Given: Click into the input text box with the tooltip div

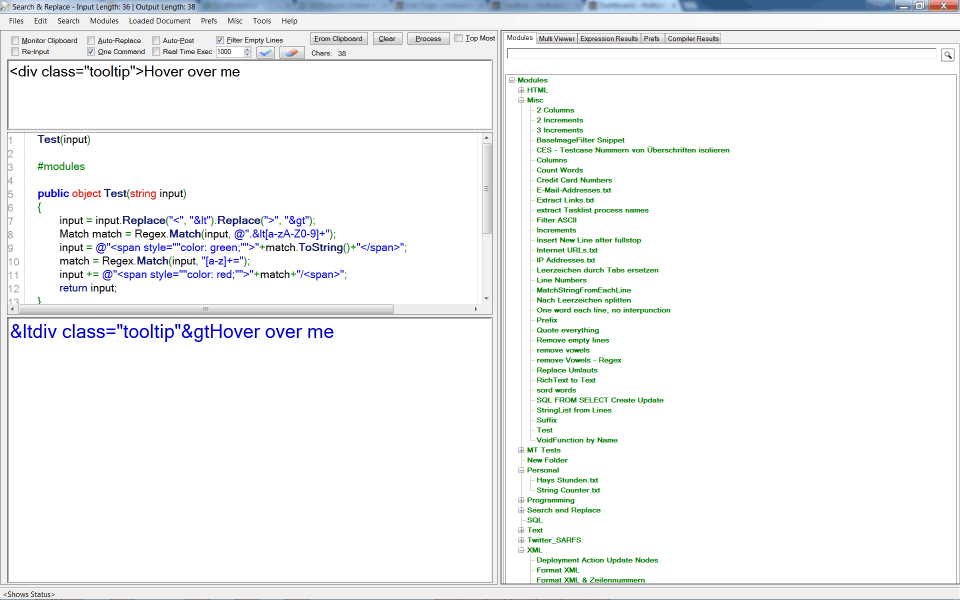Looking at the screenshot, I should (250, 94).
